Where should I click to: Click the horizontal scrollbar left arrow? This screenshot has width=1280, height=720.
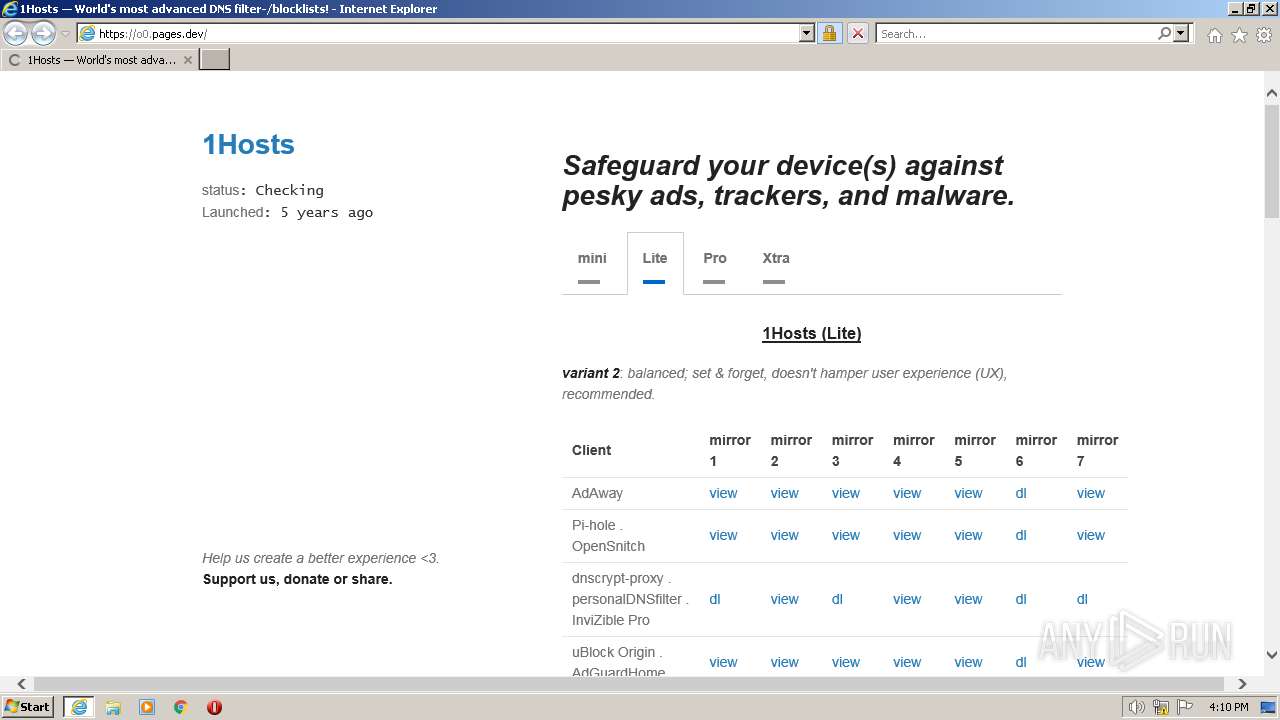coord(21,684)
